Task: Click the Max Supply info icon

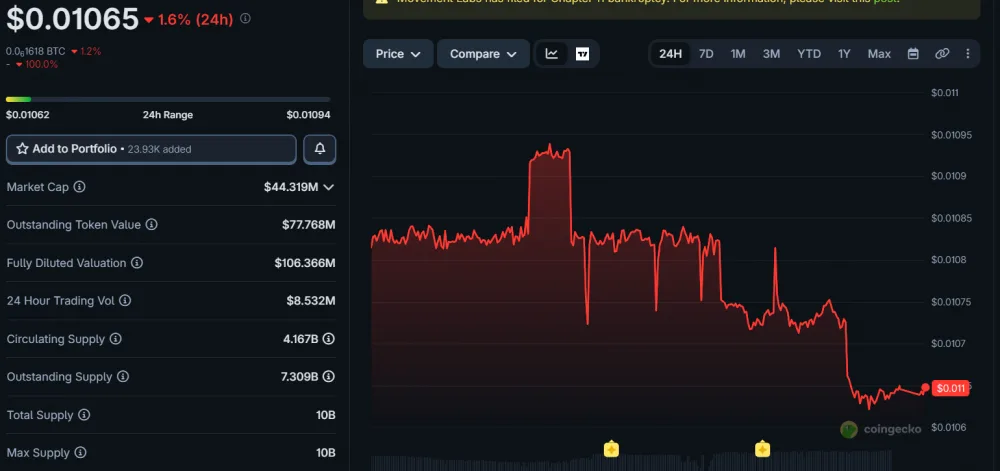Action: (80, 453)
